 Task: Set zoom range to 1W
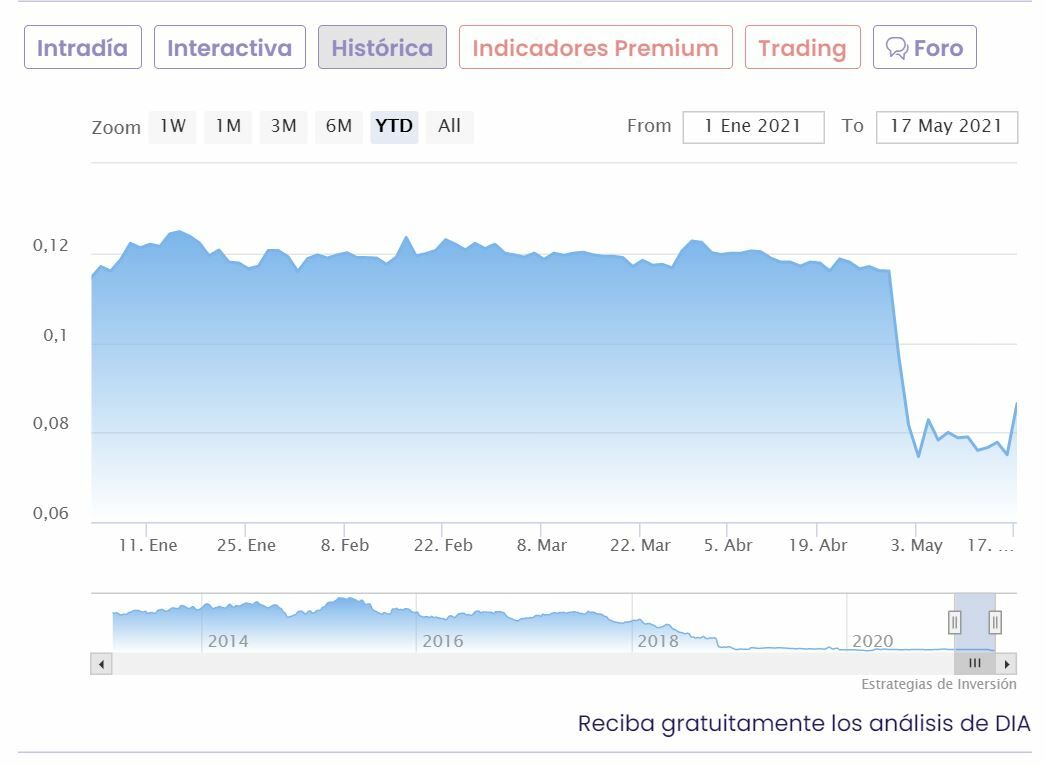[173, 126]
